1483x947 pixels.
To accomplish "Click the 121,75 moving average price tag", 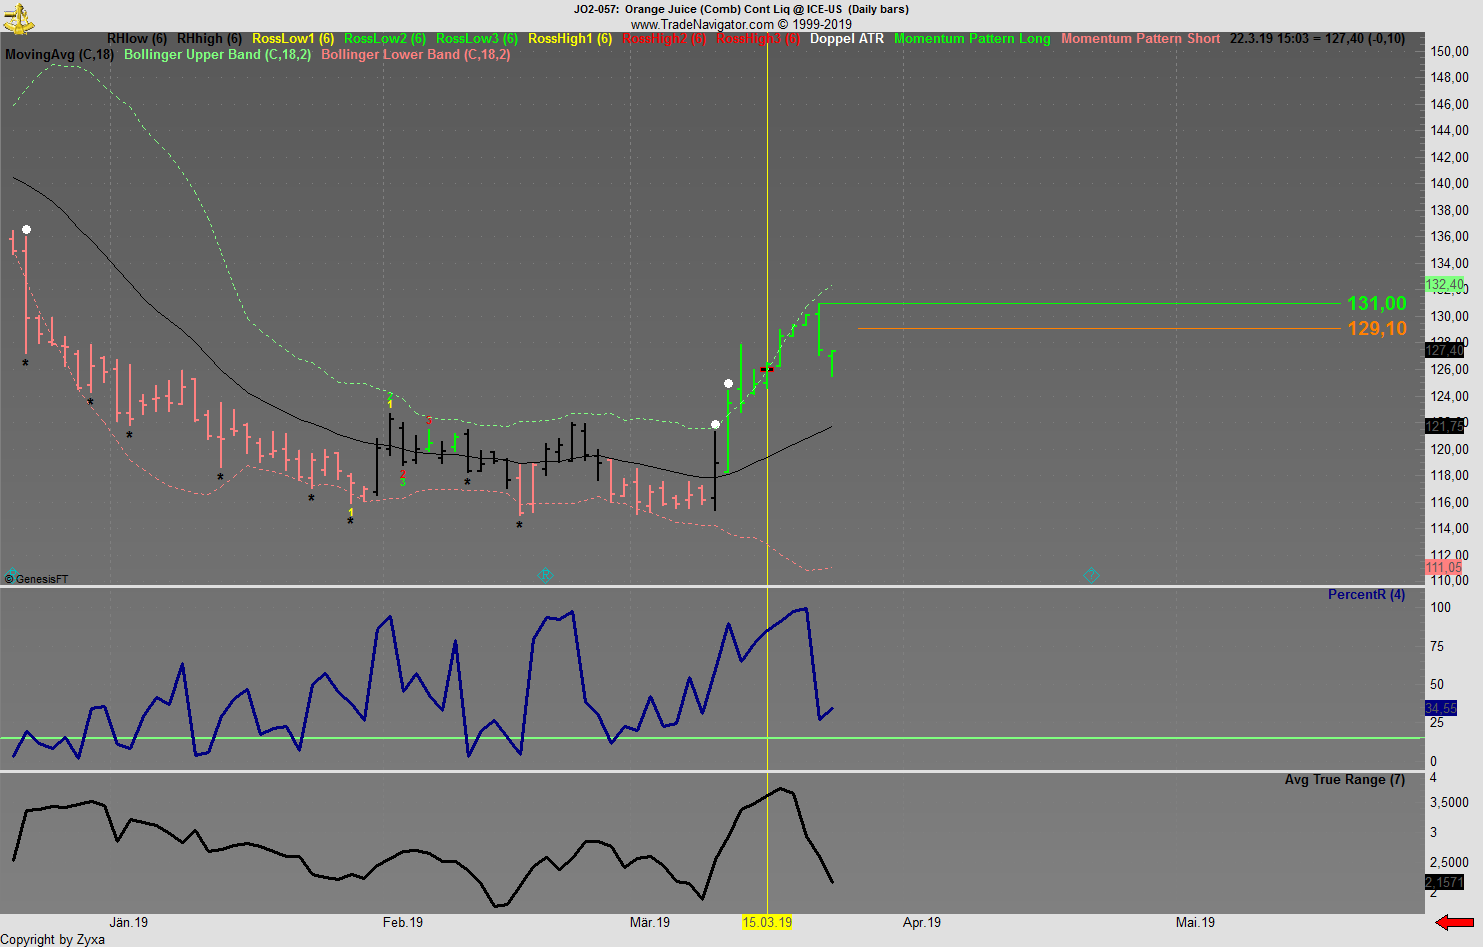I will [1445, 426].
